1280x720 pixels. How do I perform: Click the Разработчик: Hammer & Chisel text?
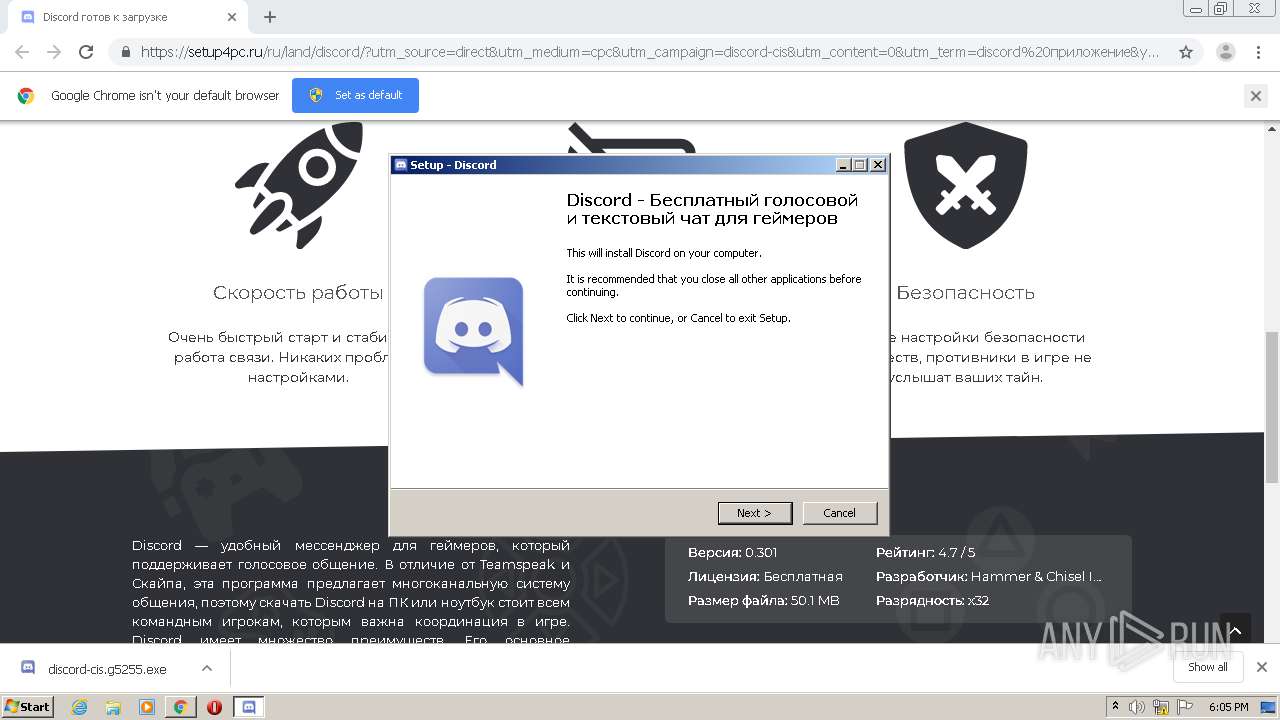click(x=989, y=577)
